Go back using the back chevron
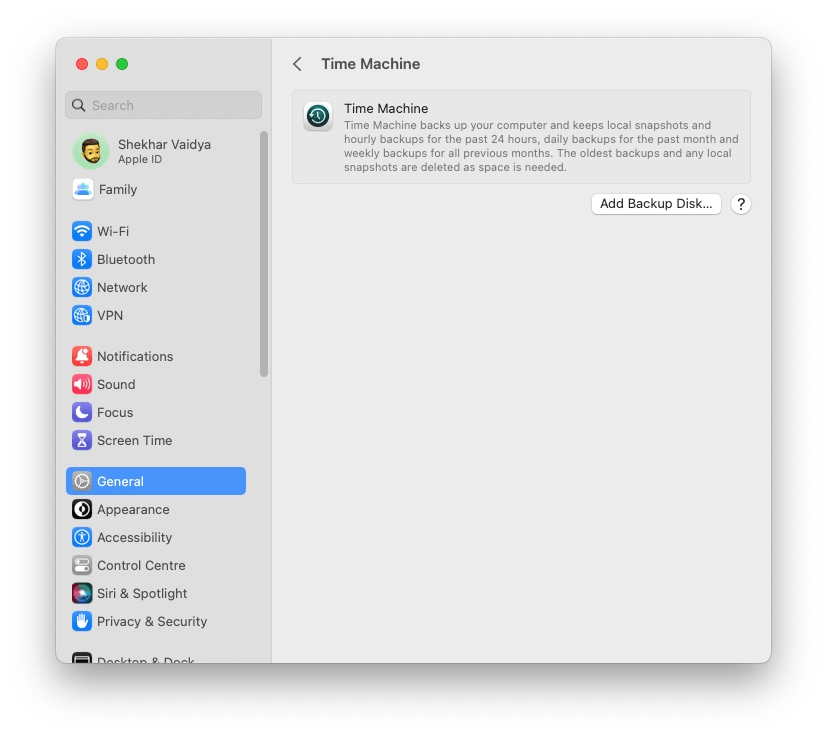The image size is (827, 737). pos(297,63)
